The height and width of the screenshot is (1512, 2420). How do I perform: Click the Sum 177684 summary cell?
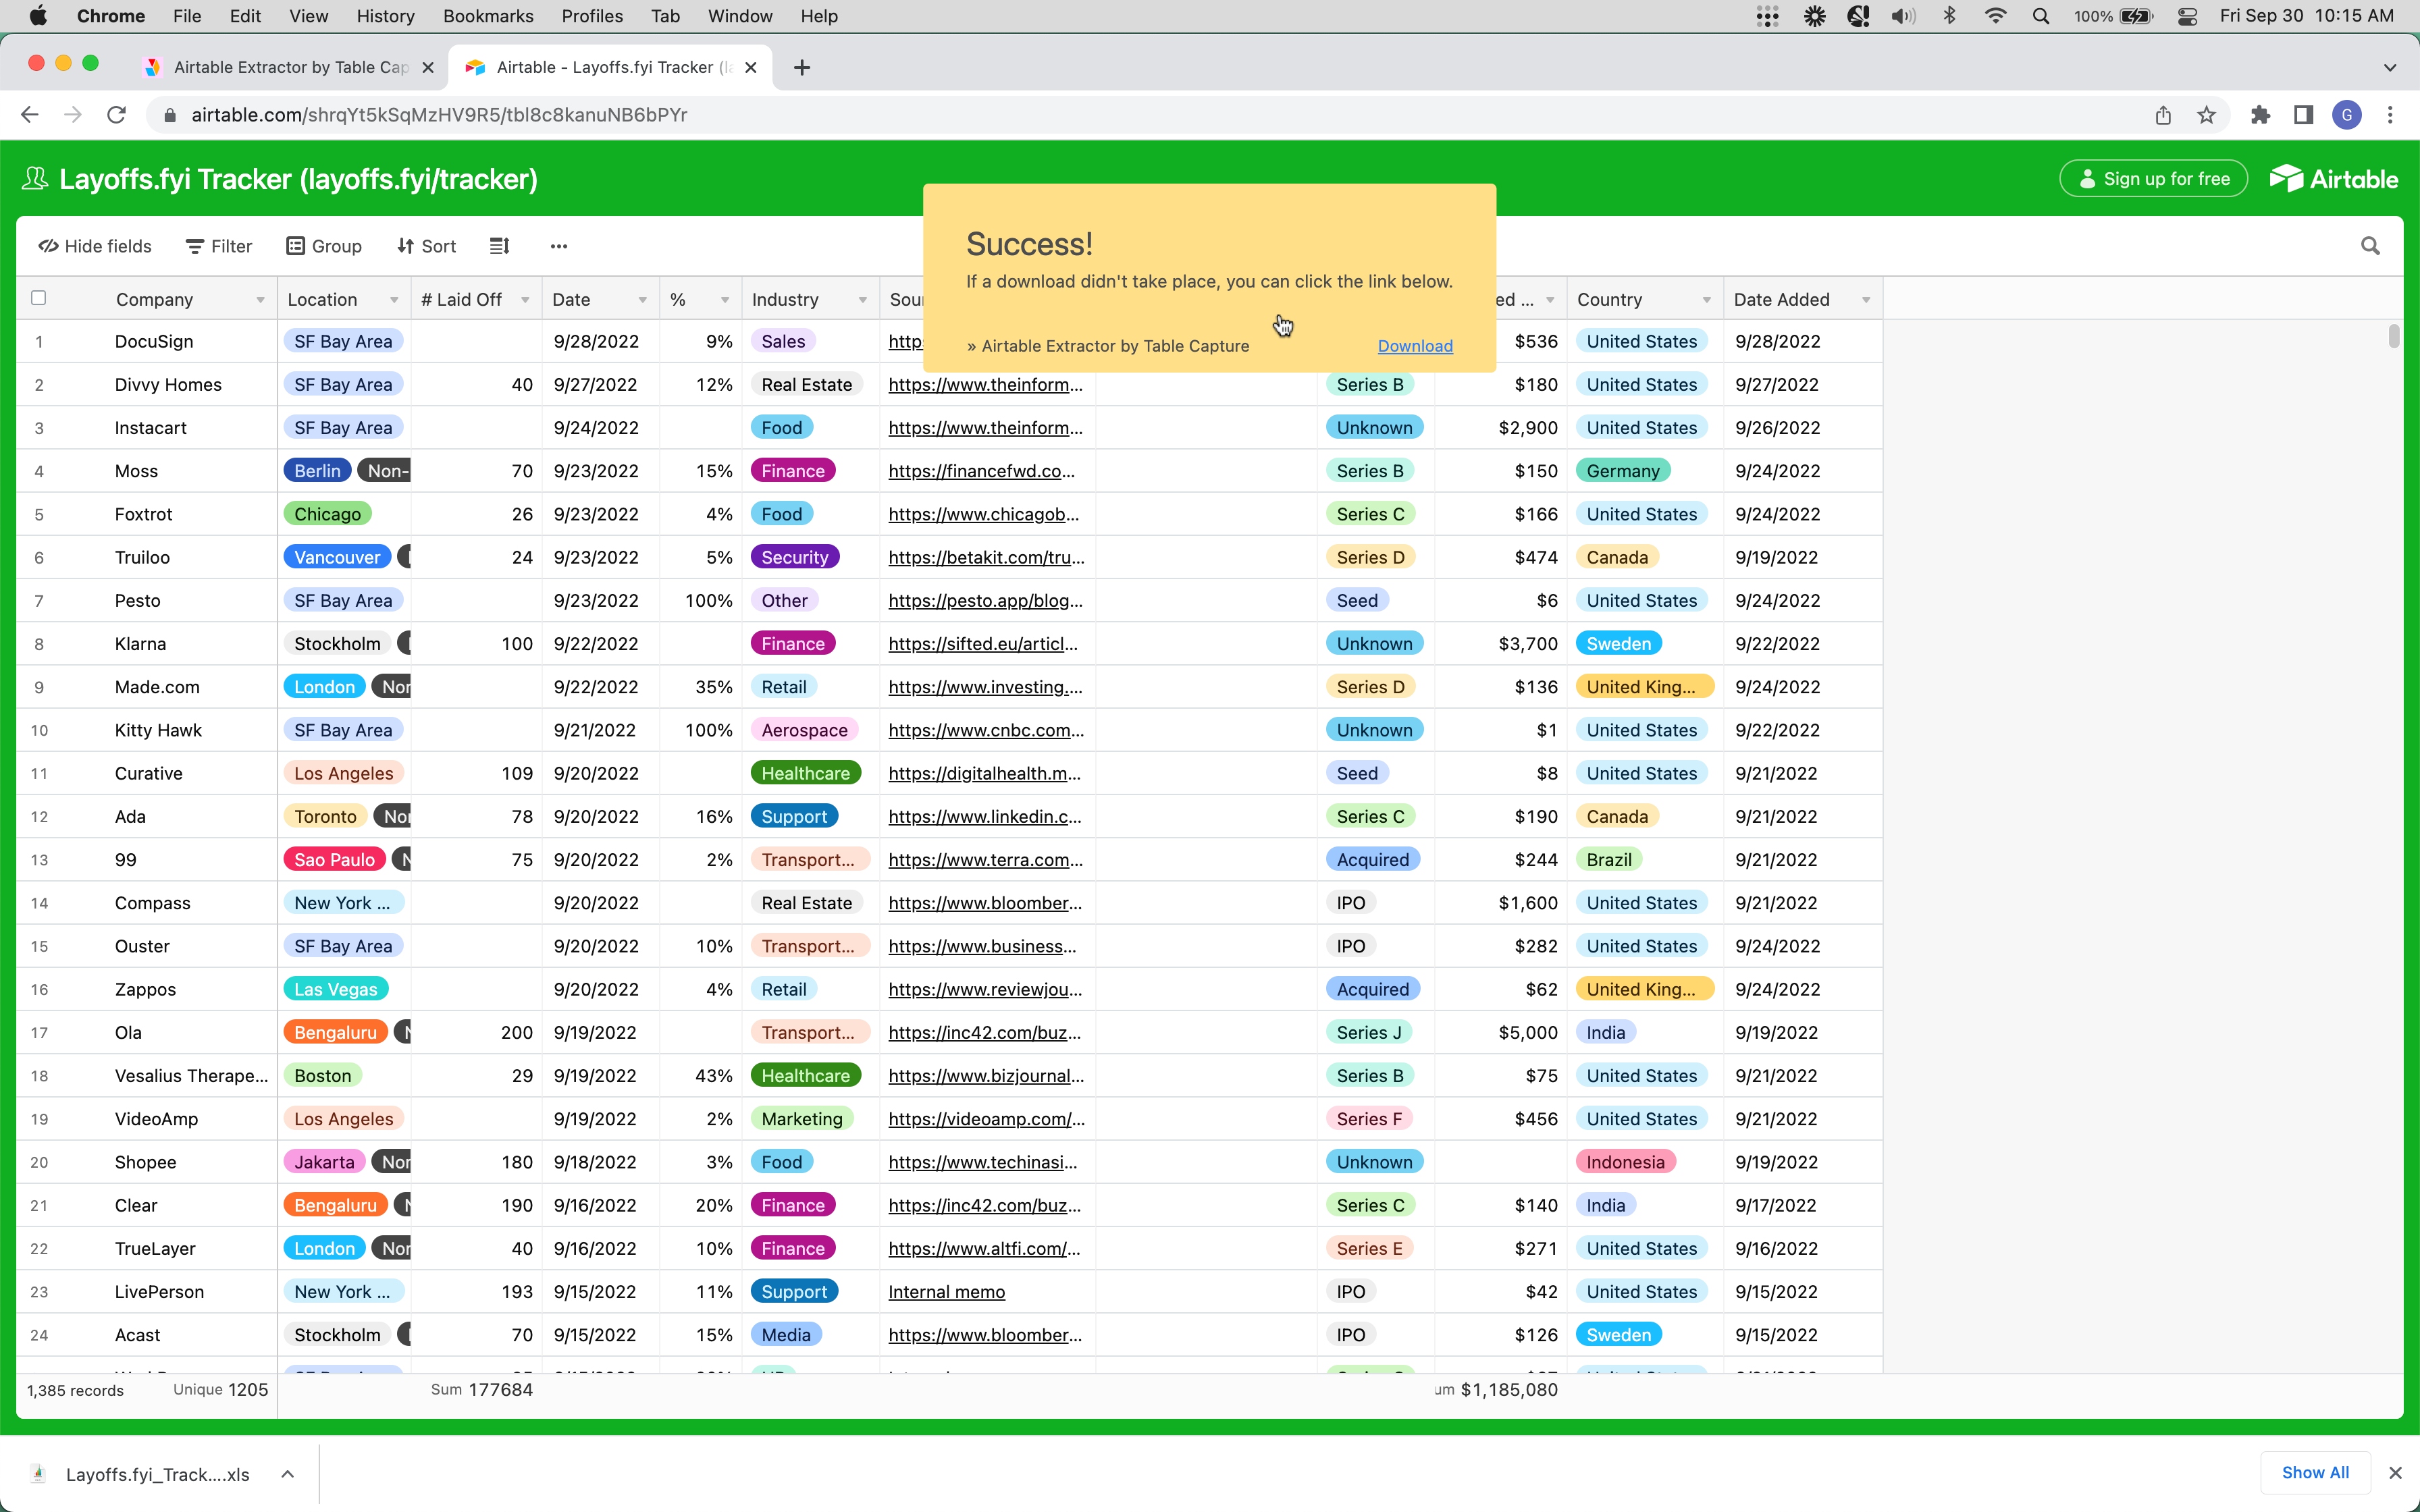point(481,1390)
